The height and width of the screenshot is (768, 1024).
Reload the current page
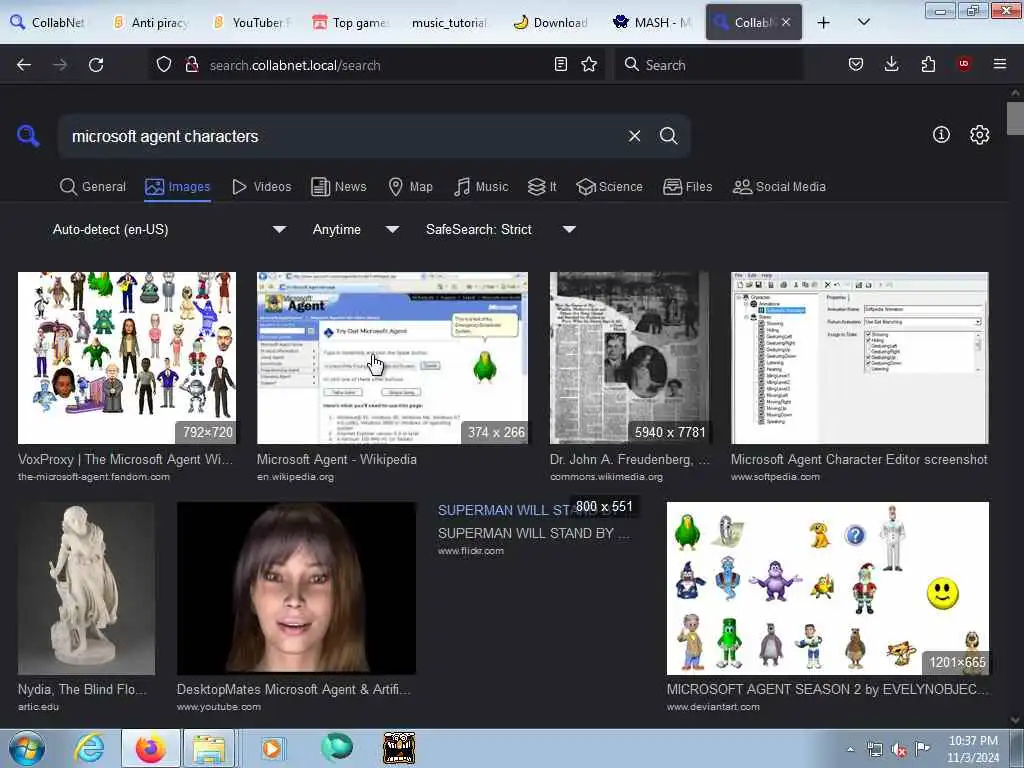pos(96,65)
